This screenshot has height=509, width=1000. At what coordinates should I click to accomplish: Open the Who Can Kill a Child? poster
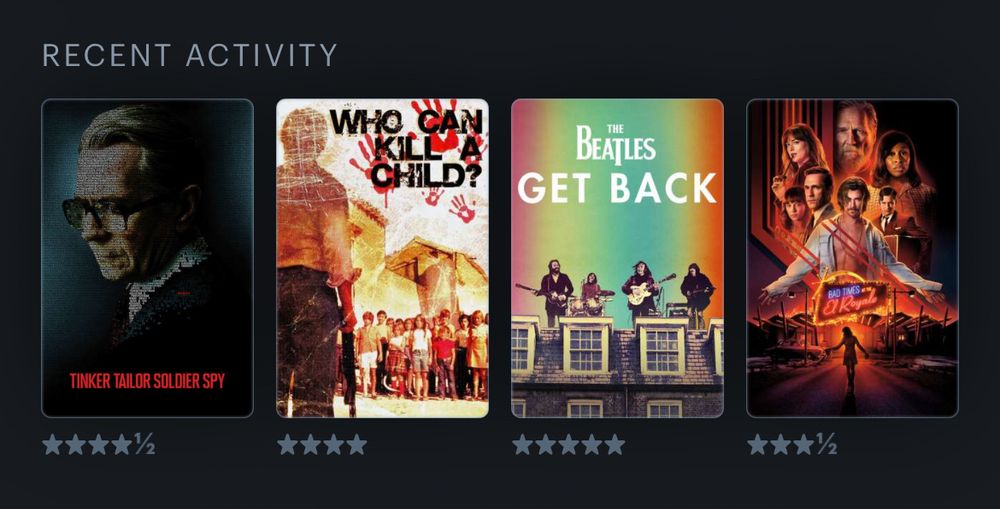[382, 258]
